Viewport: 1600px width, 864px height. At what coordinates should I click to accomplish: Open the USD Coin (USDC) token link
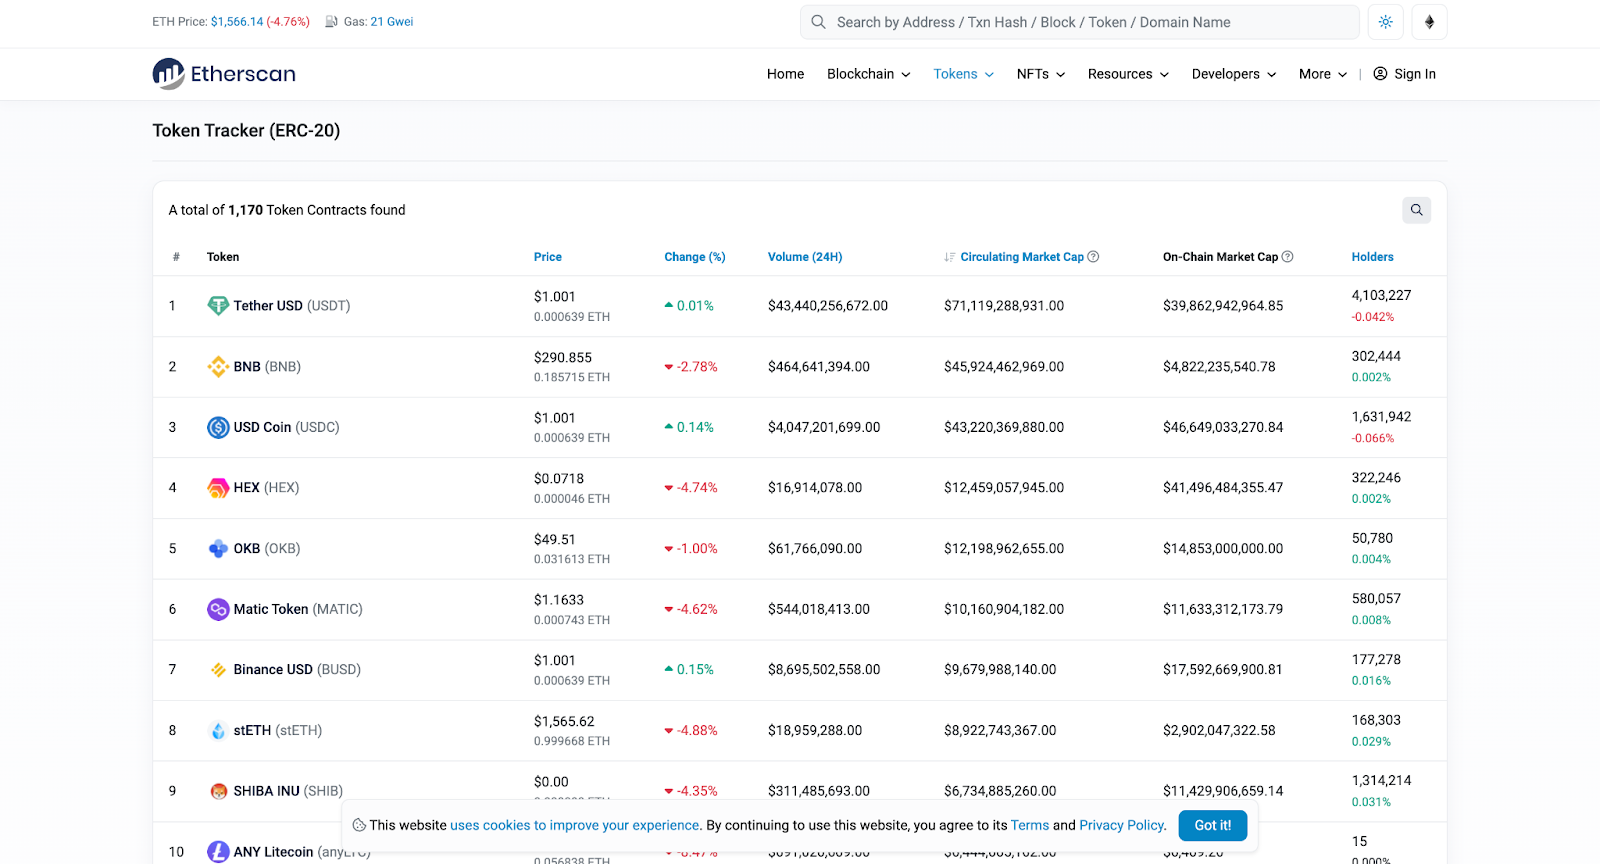click(287, 427)
